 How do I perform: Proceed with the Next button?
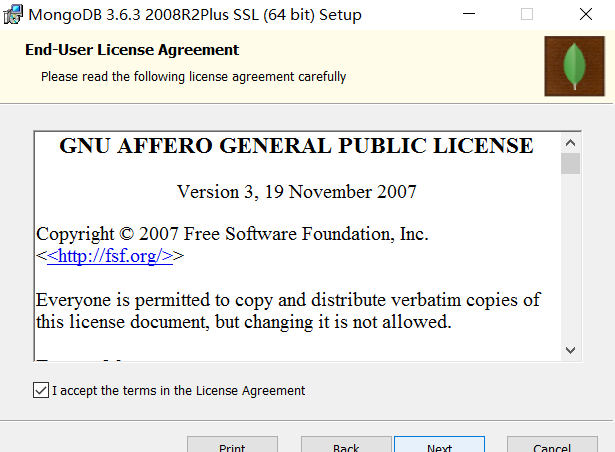point(439,444)
